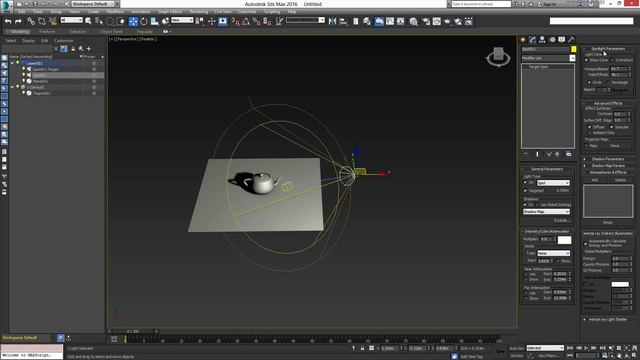Open the Material Editor from toolbar
Image resolution: width=640 pixels, height=360 pixels.
pos(413,21)
